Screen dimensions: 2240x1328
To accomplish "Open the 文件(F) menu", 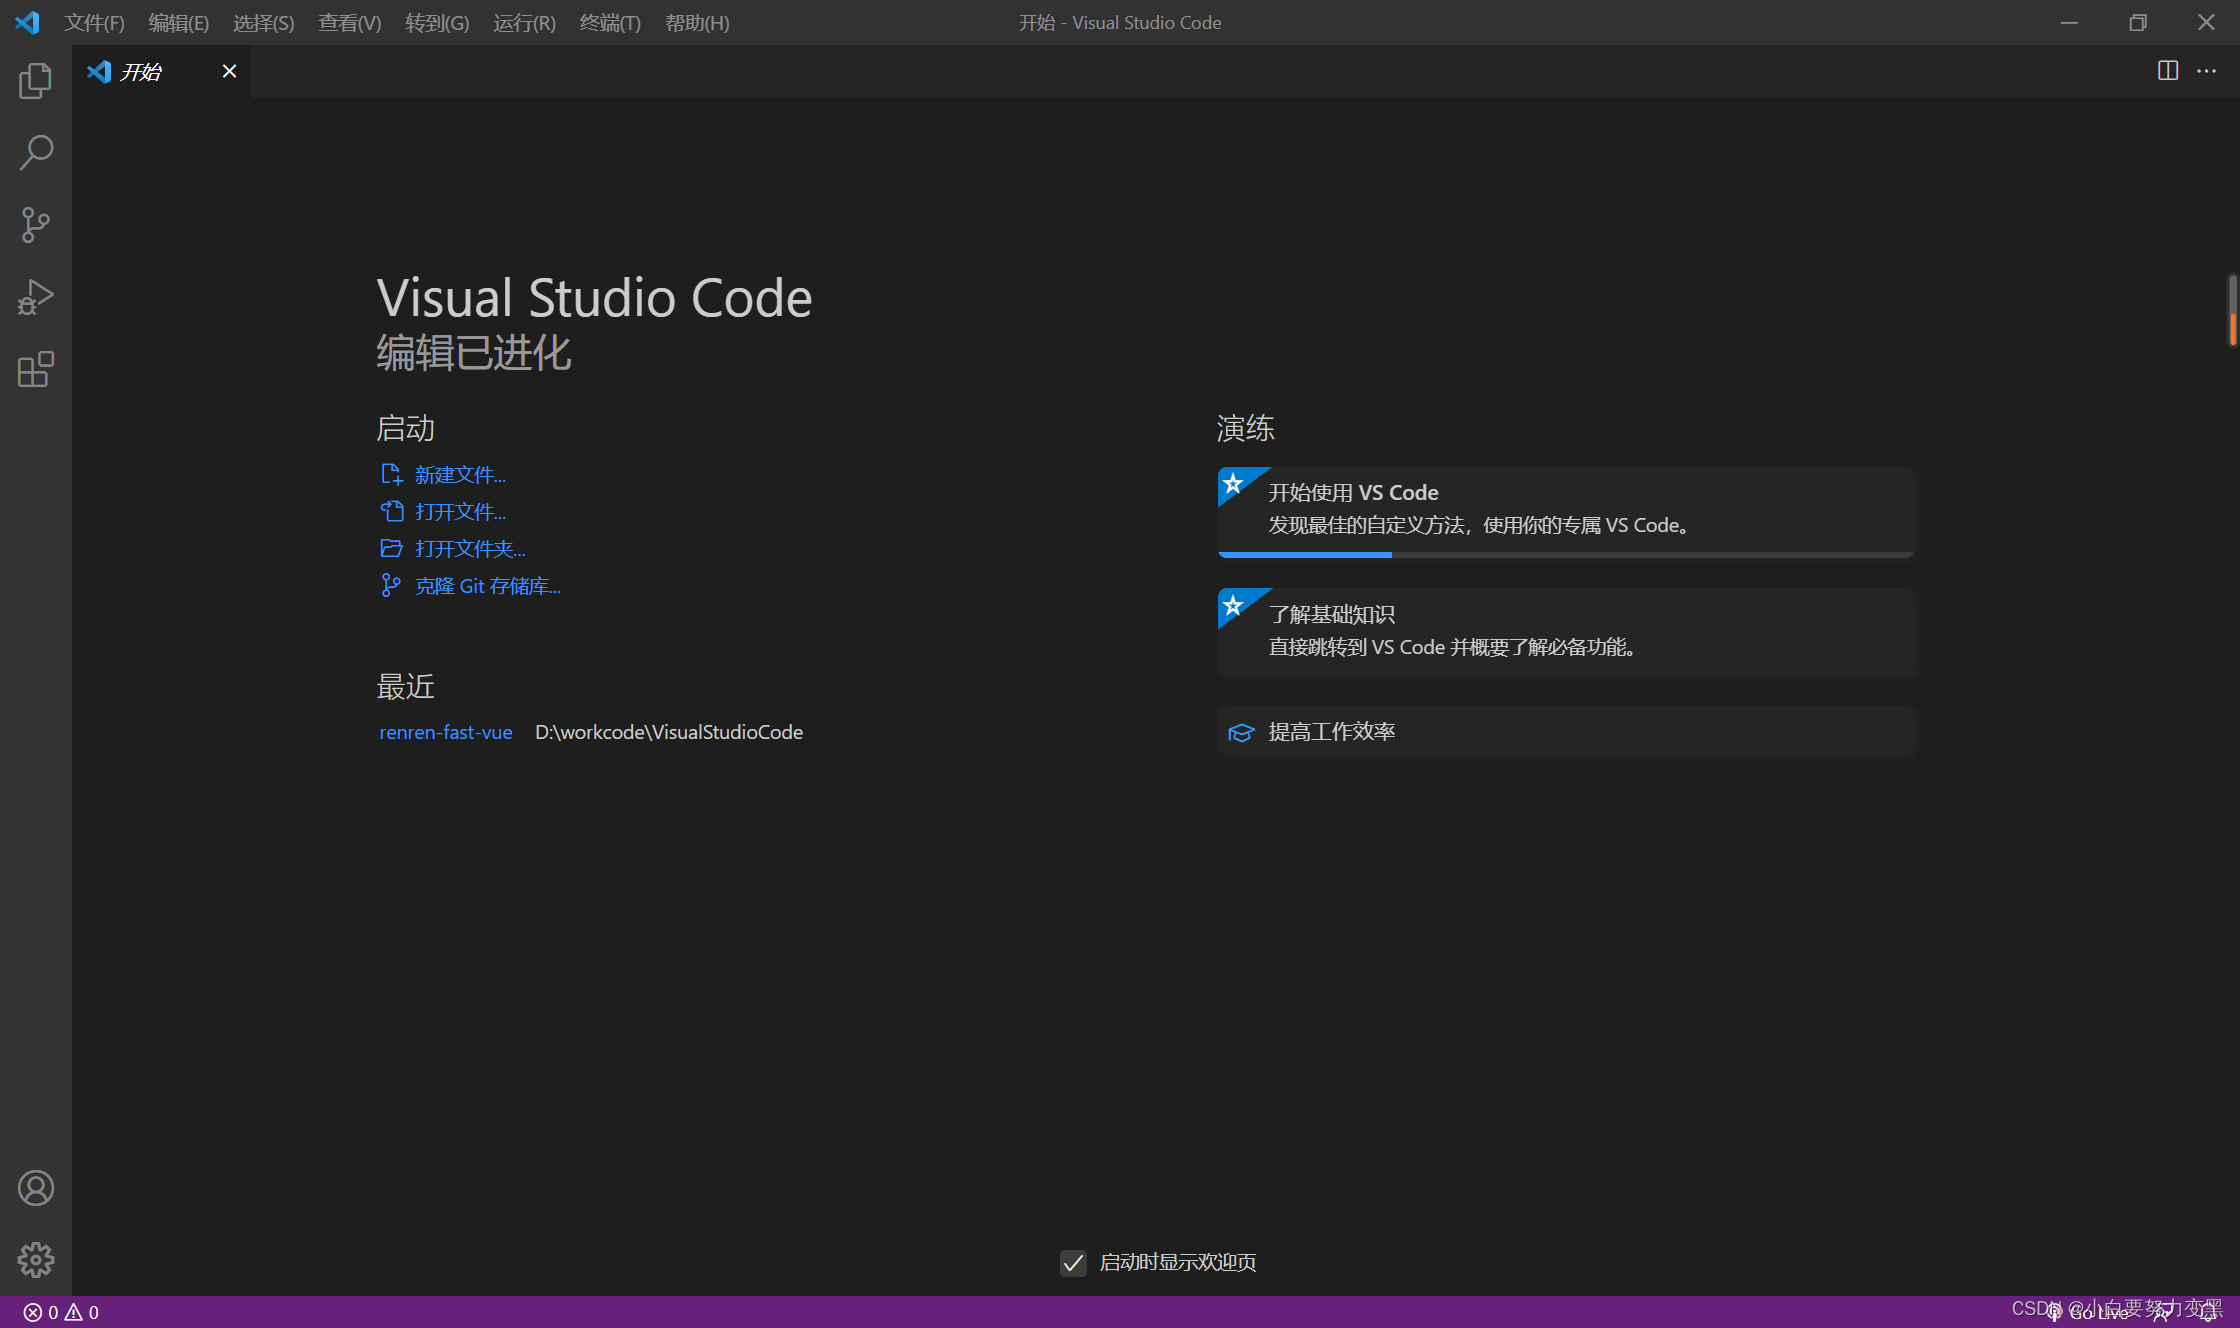I will [94, 22].
